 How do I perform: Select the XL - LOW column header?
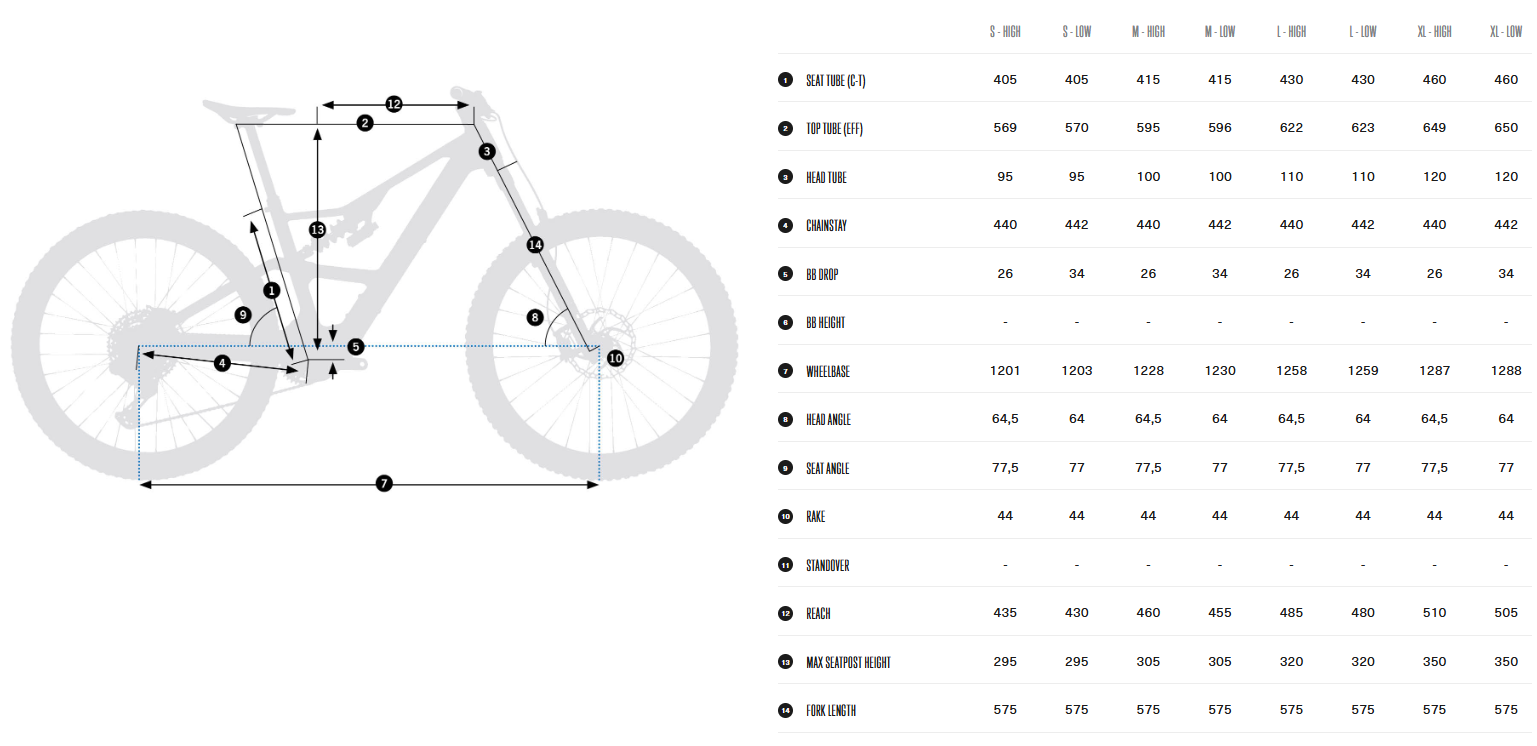(1506, 32)
